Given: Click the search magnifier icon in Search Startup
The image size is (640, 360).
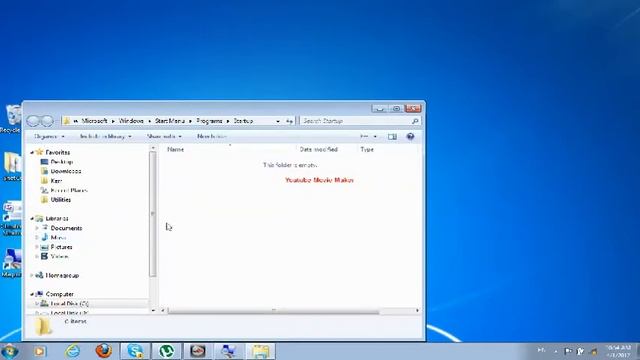Looking at the screenshot, I should 415,121.
